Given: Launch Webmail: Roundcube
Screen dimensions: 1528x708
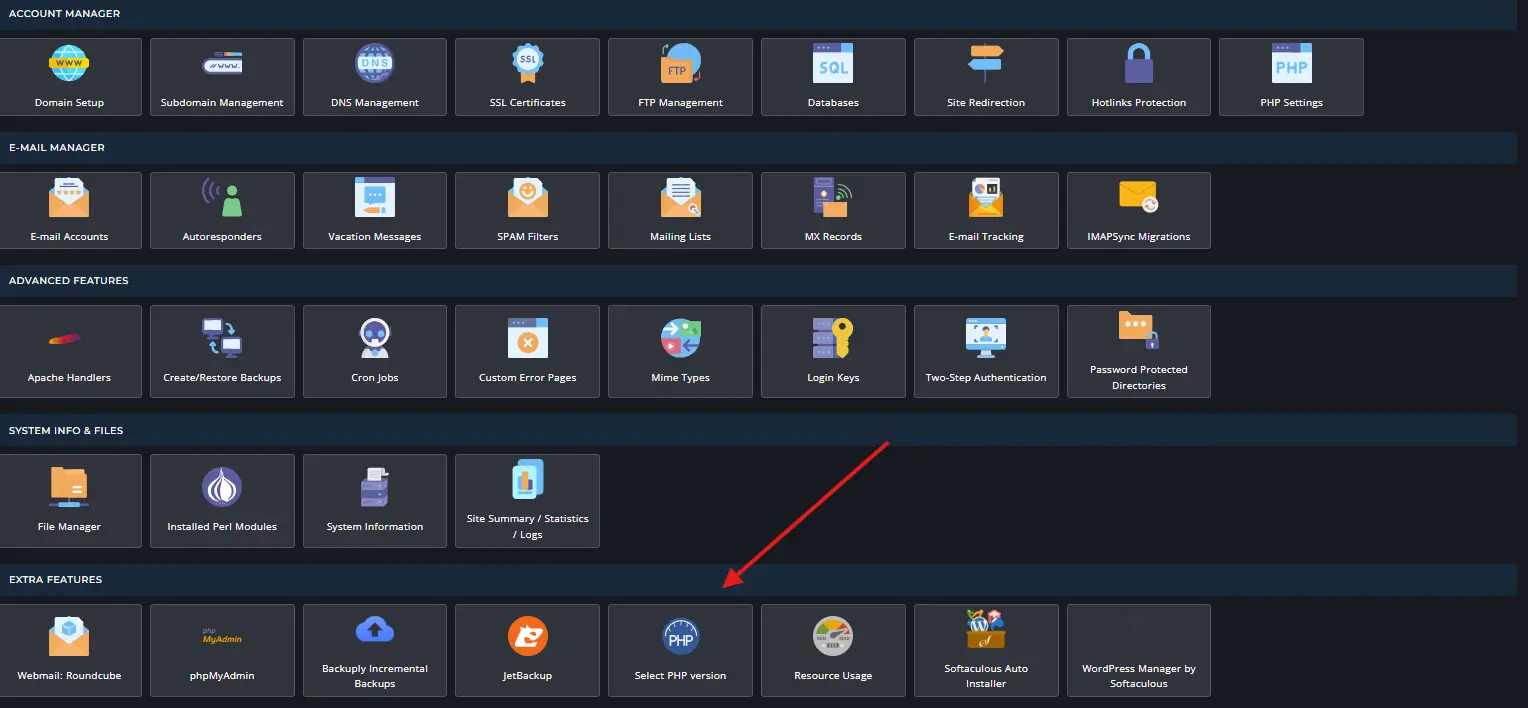Looking at the screenshot, I should point(70,650).
